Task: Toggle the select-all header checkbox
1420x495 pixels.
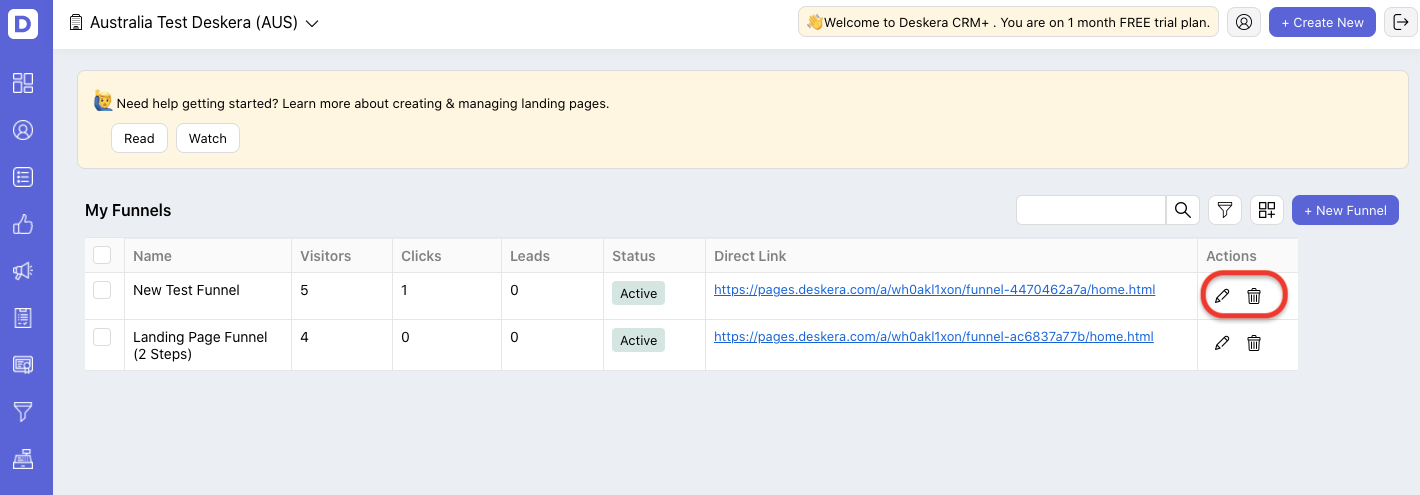Action: [102, 255]
